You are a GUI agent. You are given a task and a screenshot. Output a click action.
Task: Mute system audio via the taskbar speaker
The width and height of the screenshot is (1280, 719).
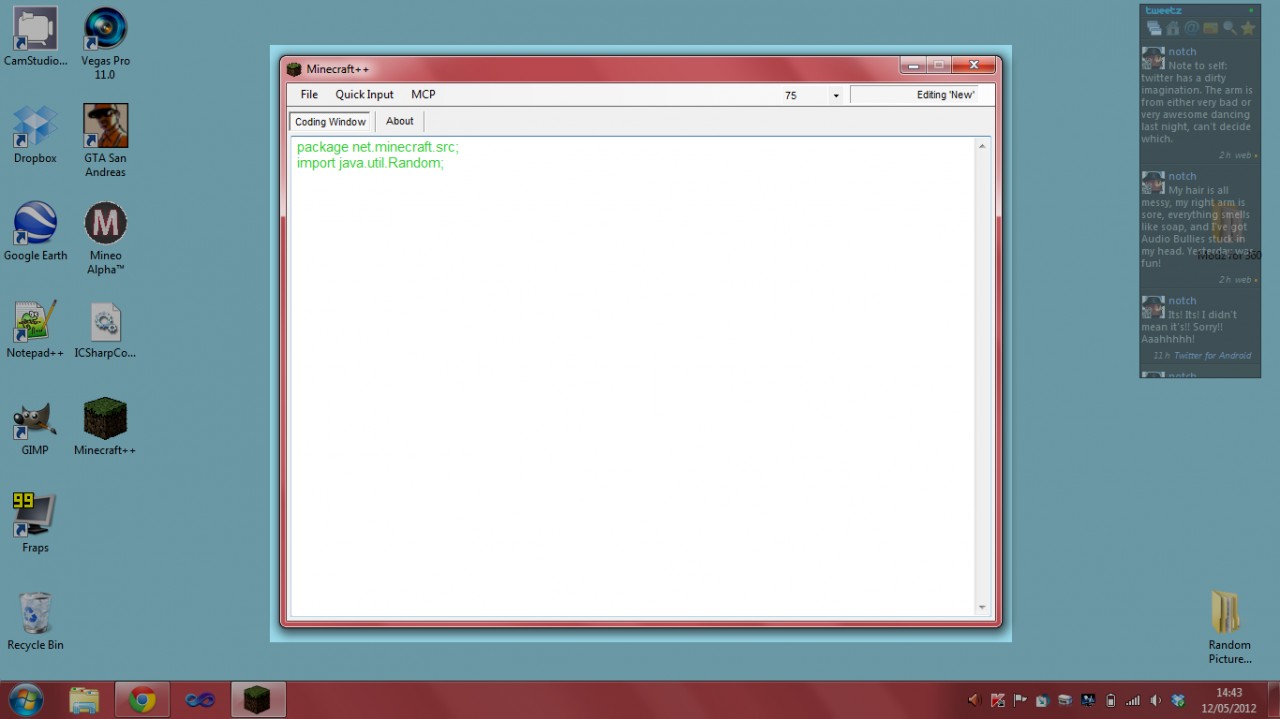tap(1155, 700)
